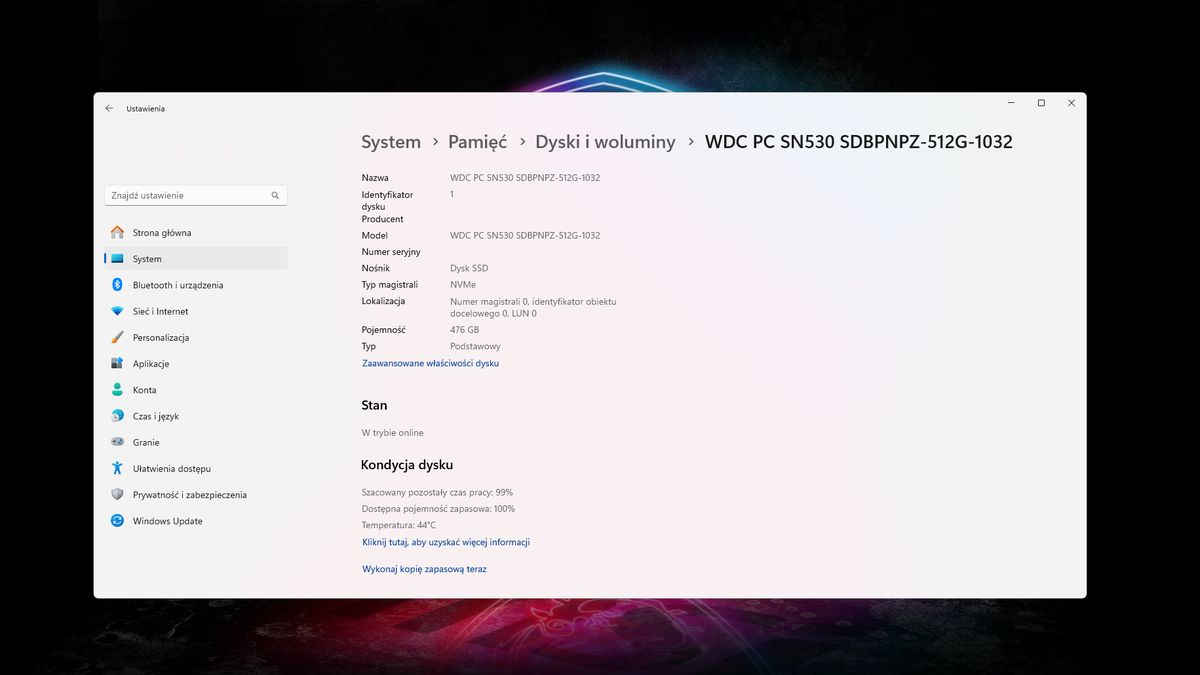Screen dimensions: 1200x675
Task: Open Dyski i woluminy from the breadcrumb
Action: tap(604, 142)
